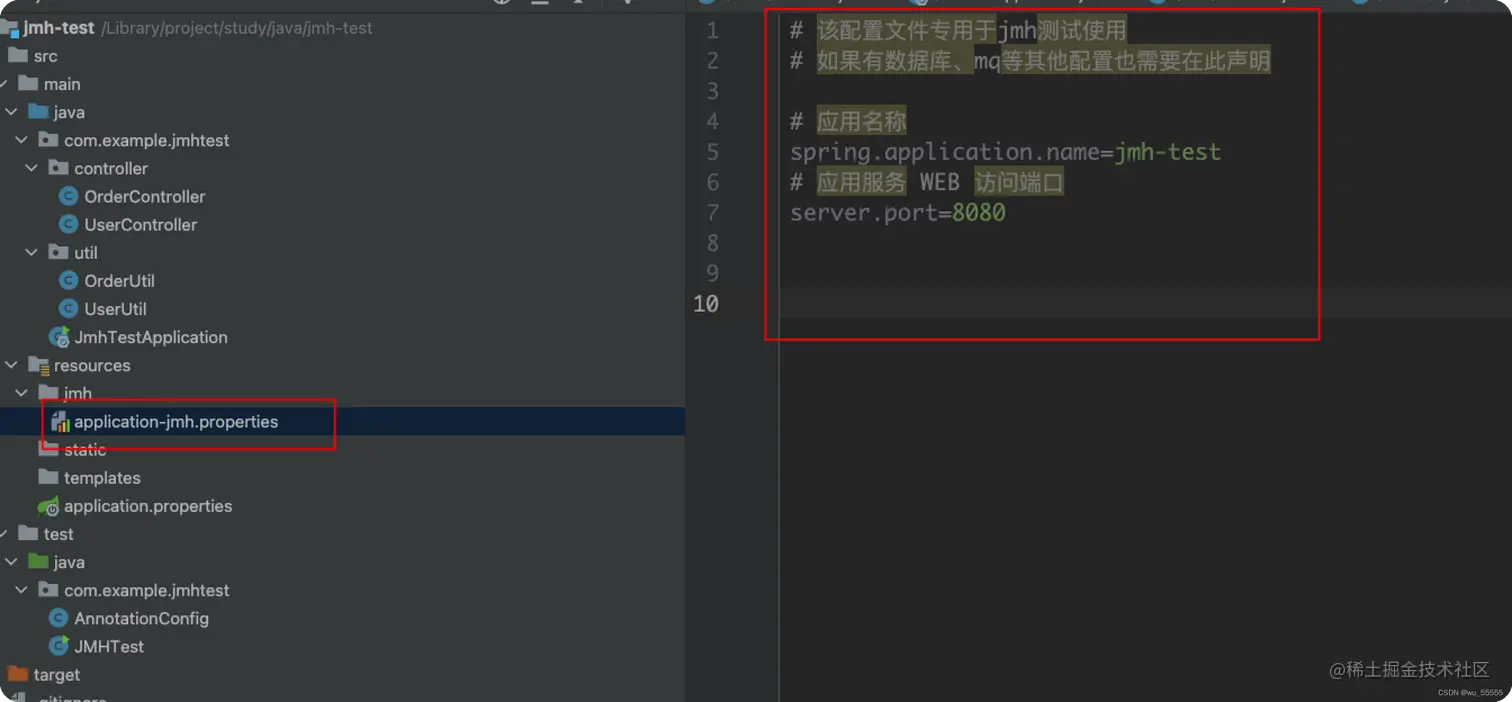
Task: Open application.properties file
Action: (x=148, y=506)
